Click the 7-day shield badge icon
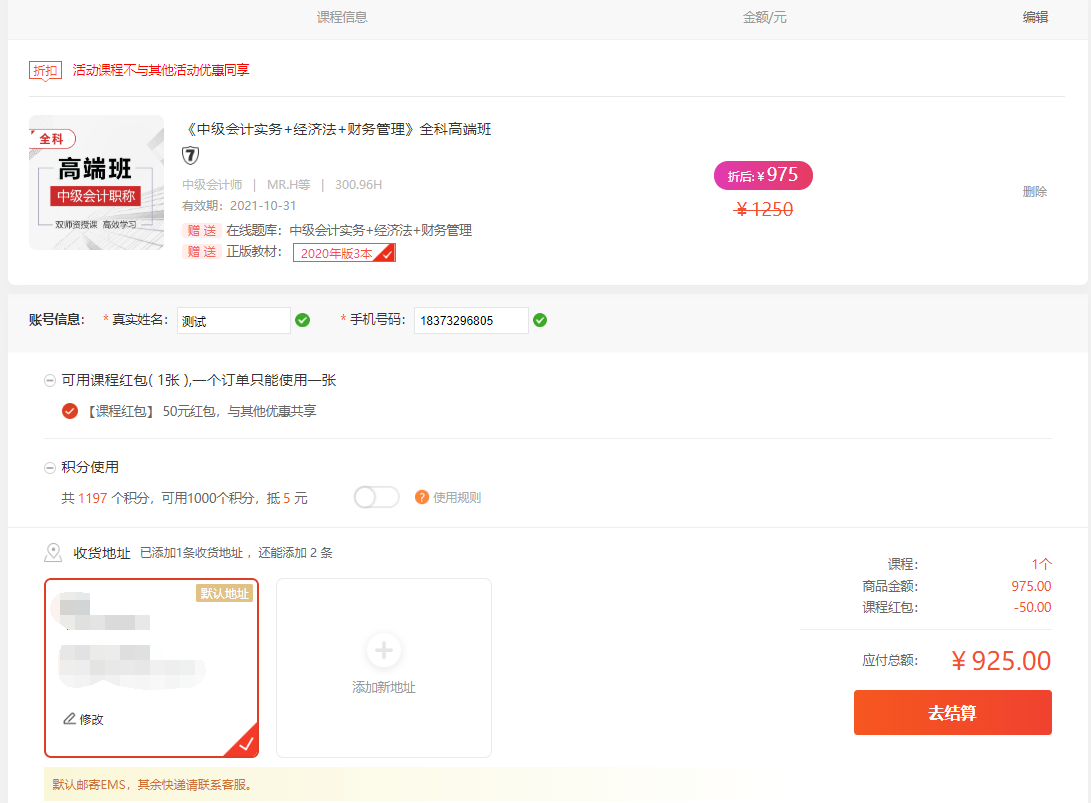The image size is (1091, 803). 190,156
